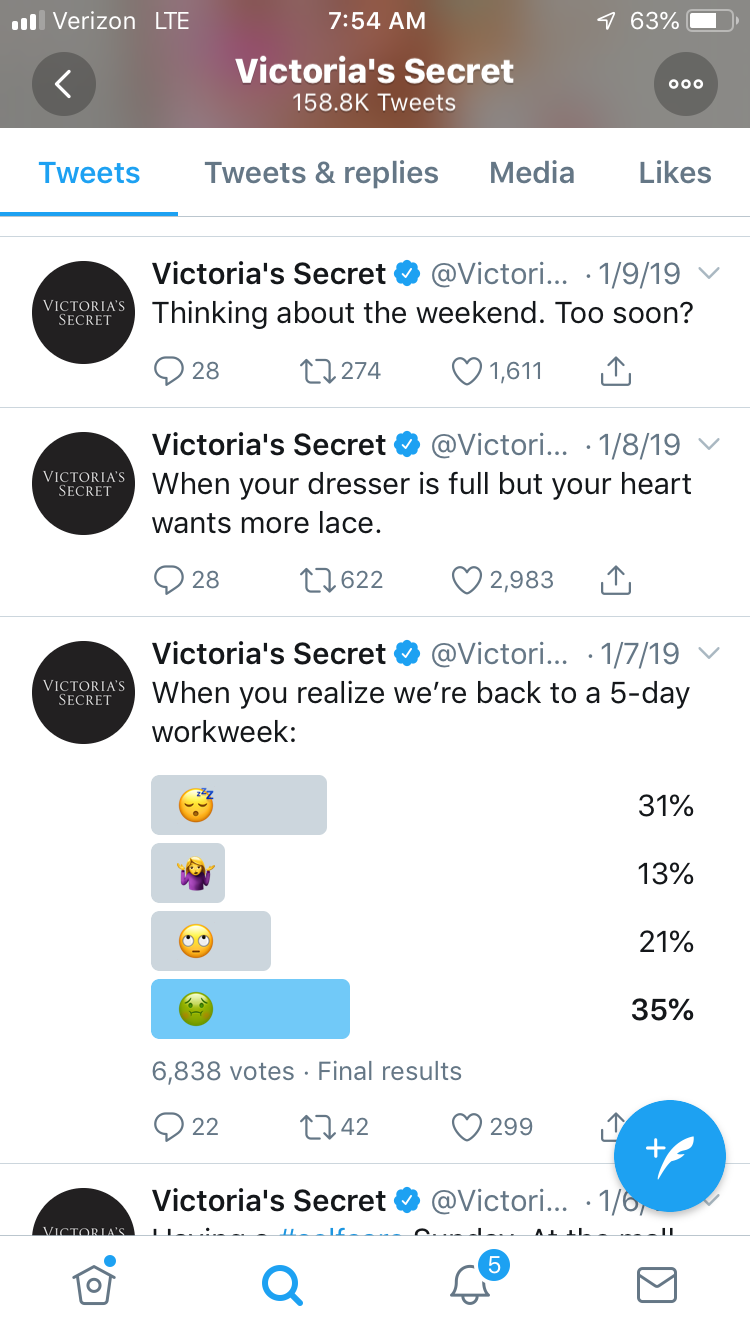750x1334 pixels.
Task: Tap the back arrow button
Action: [63, 84]
